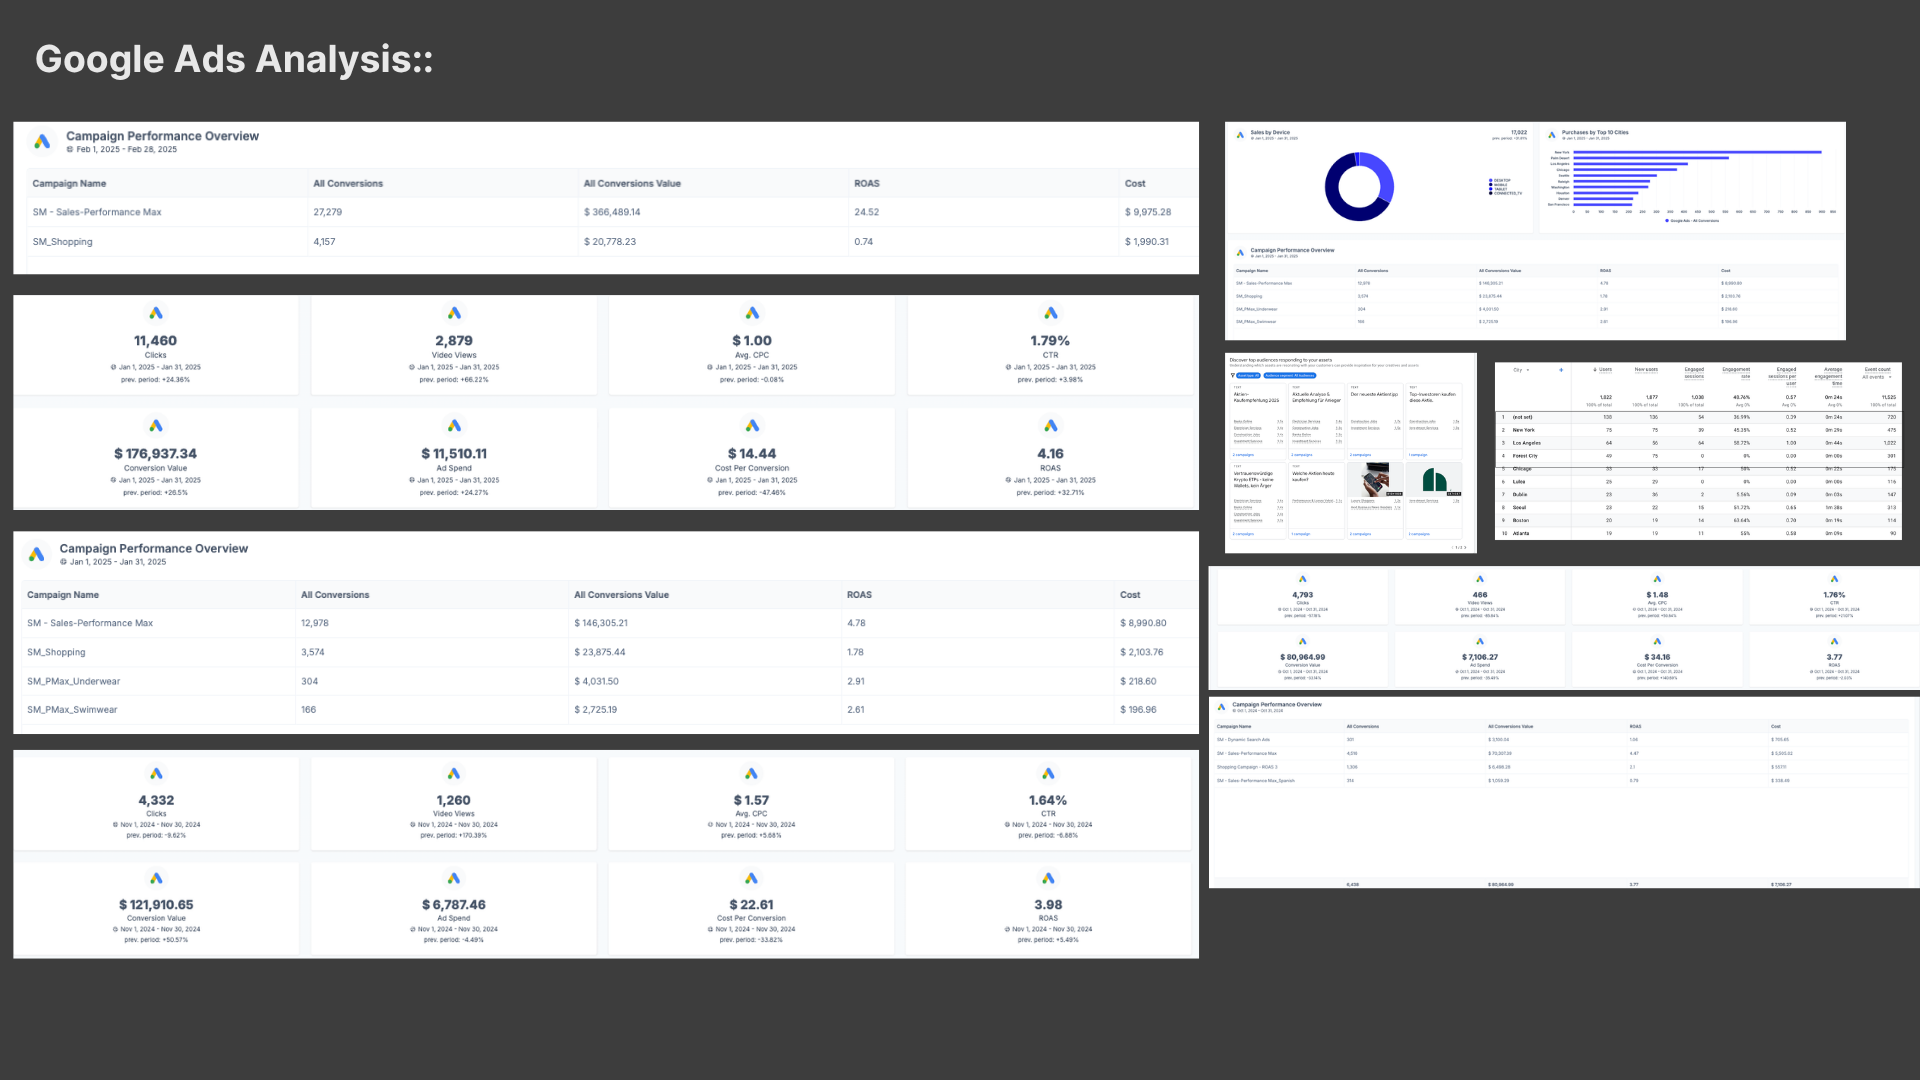This screenshot has height=1080, width=1920.
Task: Click the Google Ads icon above $176,937.34 Conversion Value
Action: coord(156,426)
